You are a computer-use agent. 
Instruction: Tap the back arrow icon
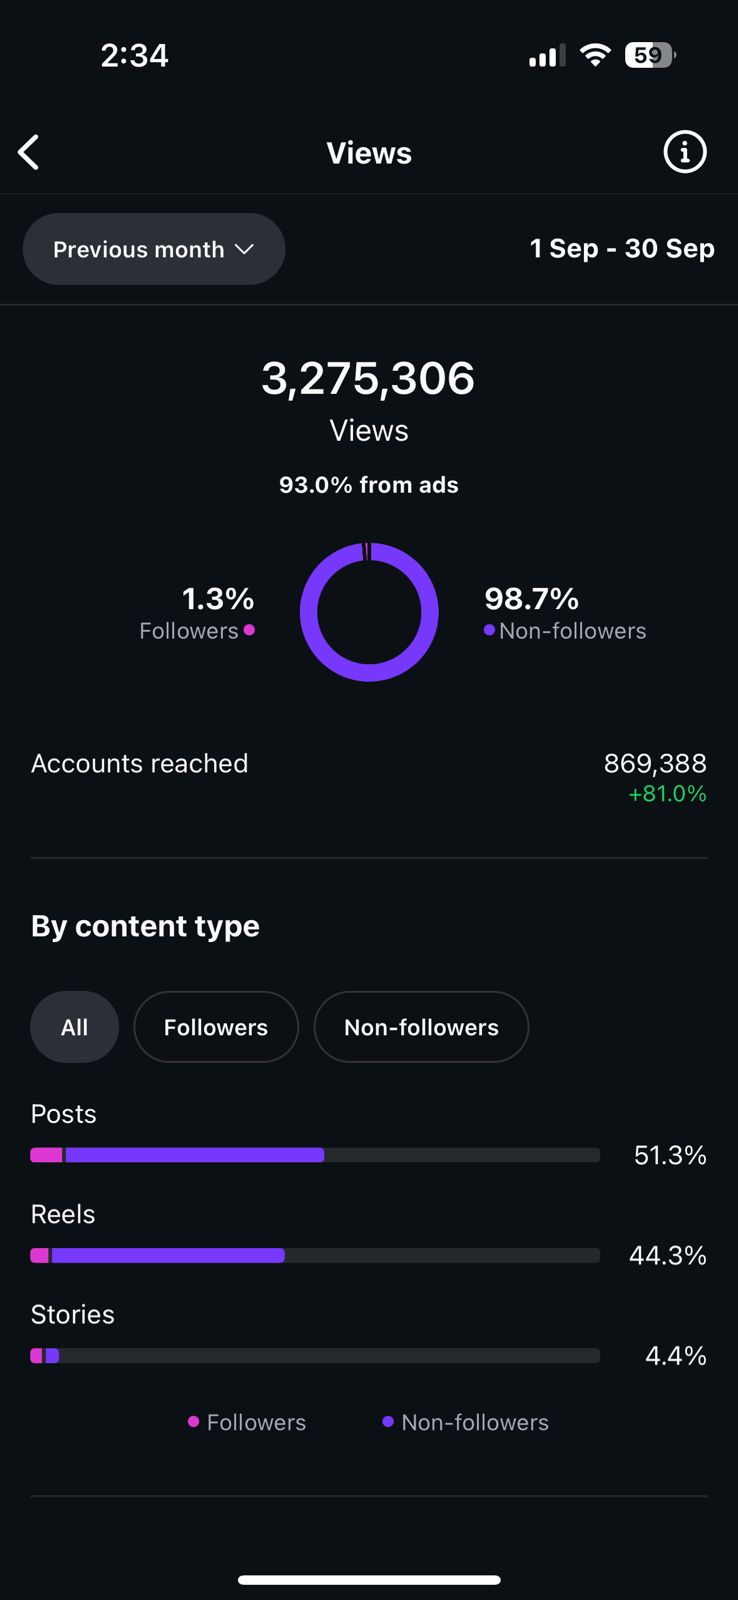(29, 153)
